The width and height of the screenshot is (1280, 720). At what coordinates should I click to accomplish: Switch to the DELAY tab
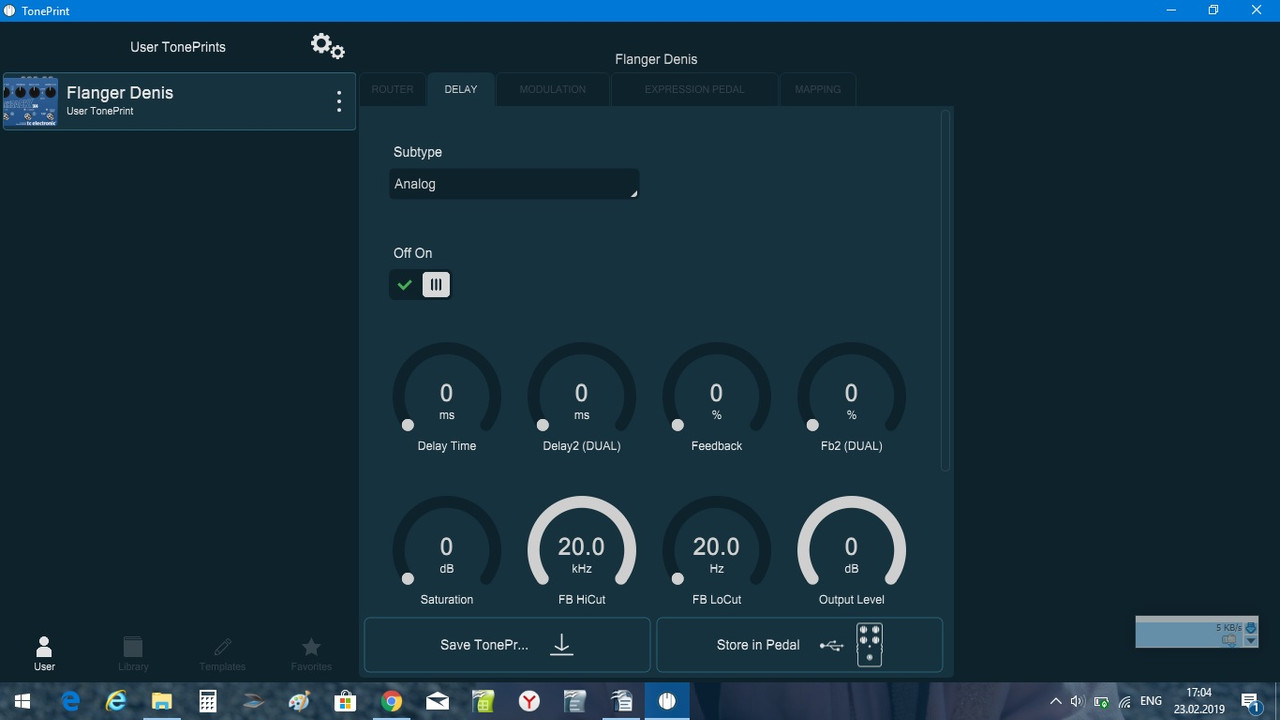461,89
